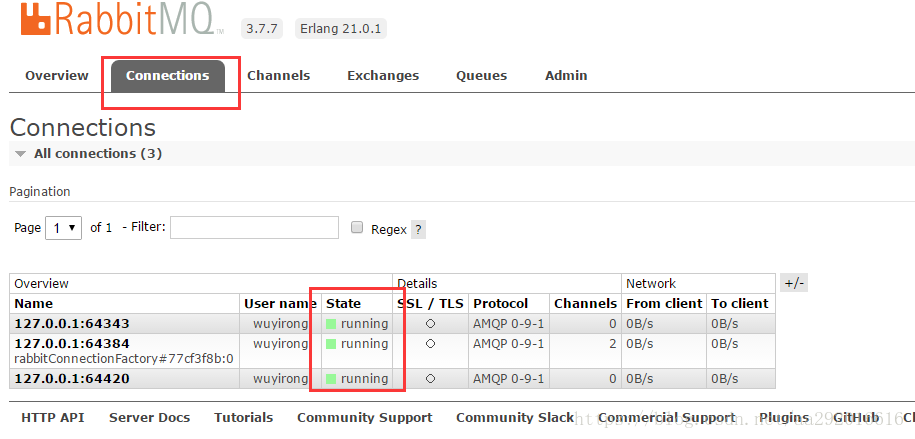Screen dimensions: 915x439
Task: Open the Admin tab
Action: [566, 76]
